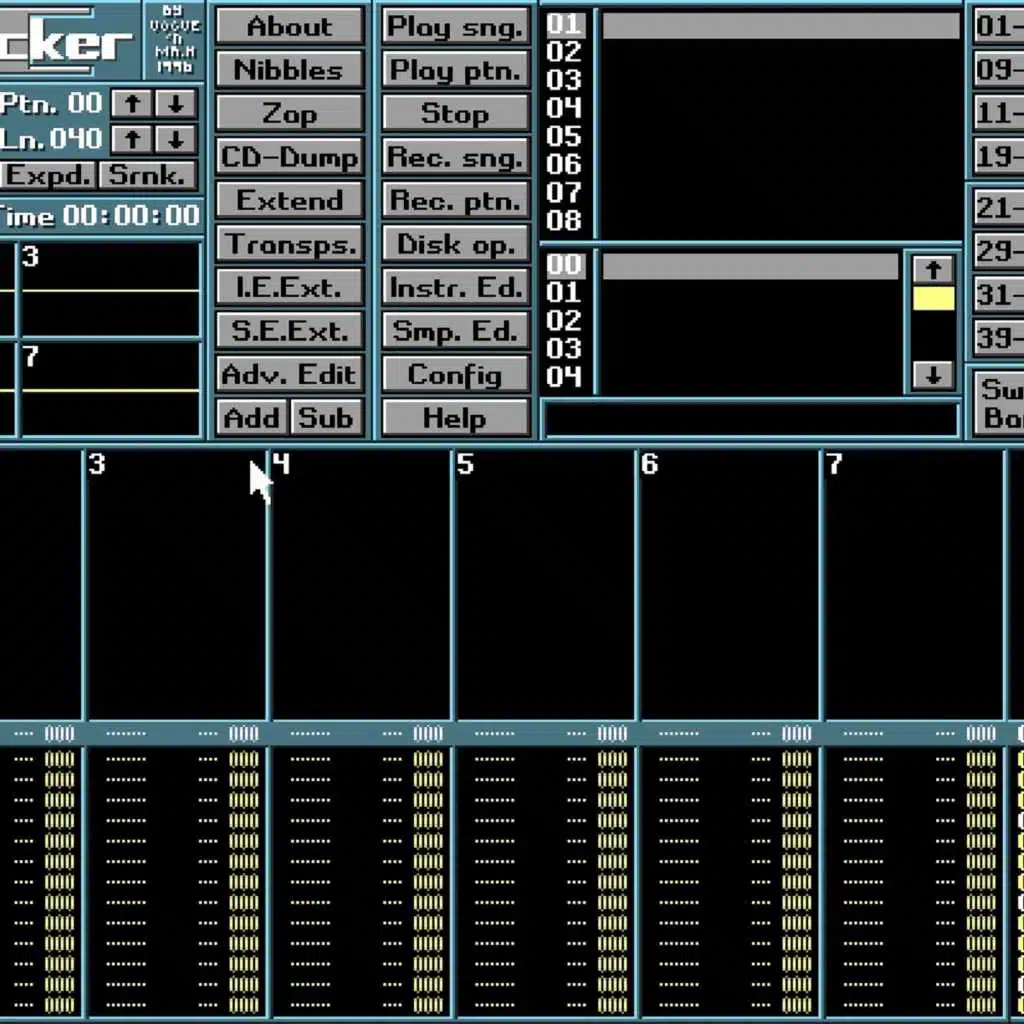Open the Instr. Ed. instrument editor
Screen dimensions: 1024x1024
[x=455, y=288]
